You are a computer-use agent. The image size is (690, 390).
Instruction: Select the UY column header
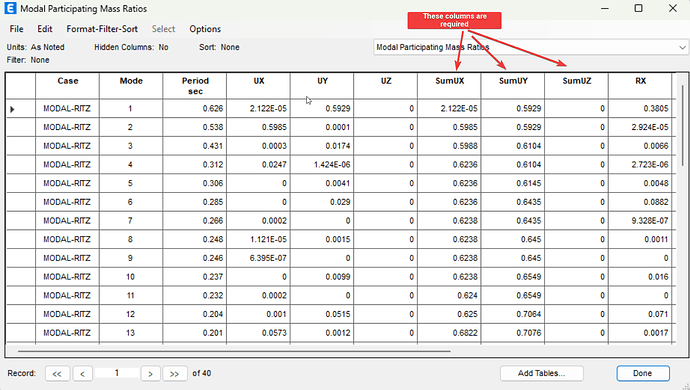pos(322,86)
